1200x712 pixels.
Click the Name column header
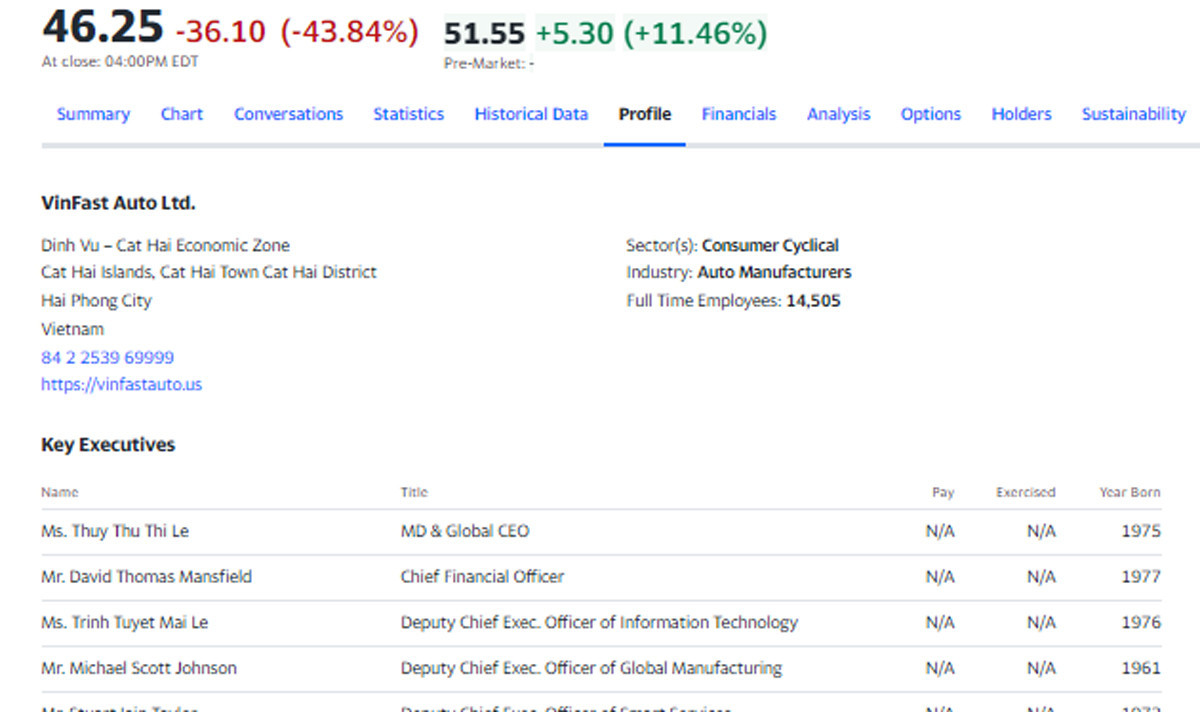[x=59, y=492]
